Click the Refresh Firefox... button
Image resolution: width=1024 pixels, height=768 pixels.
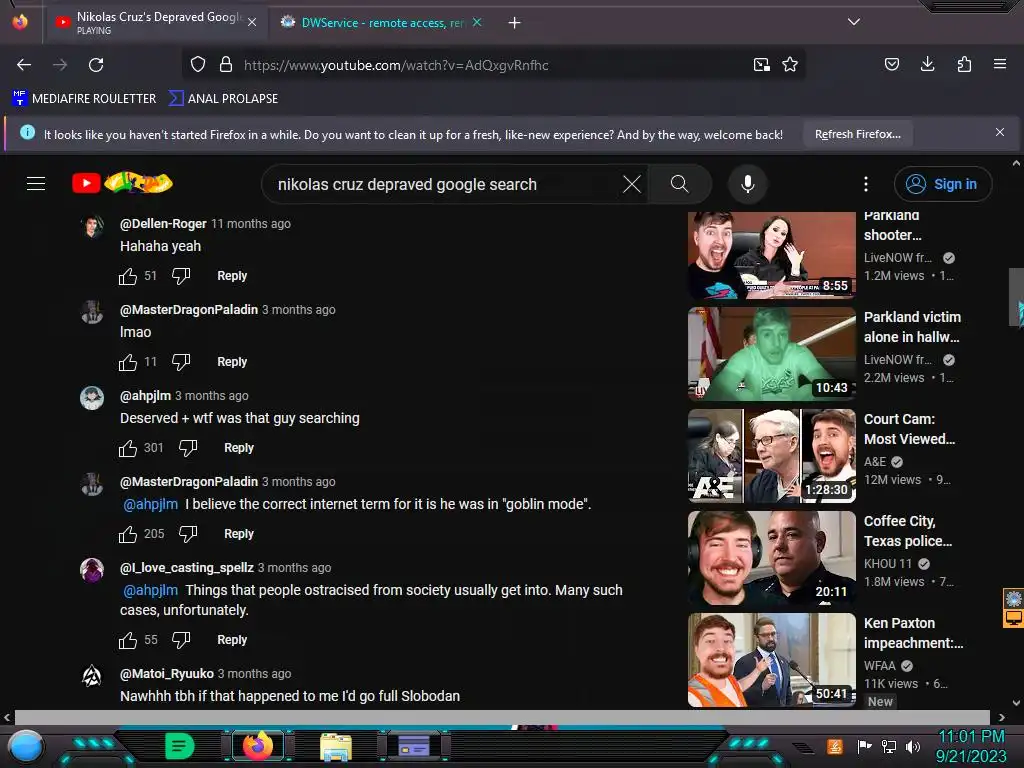(x=857, y=134)
